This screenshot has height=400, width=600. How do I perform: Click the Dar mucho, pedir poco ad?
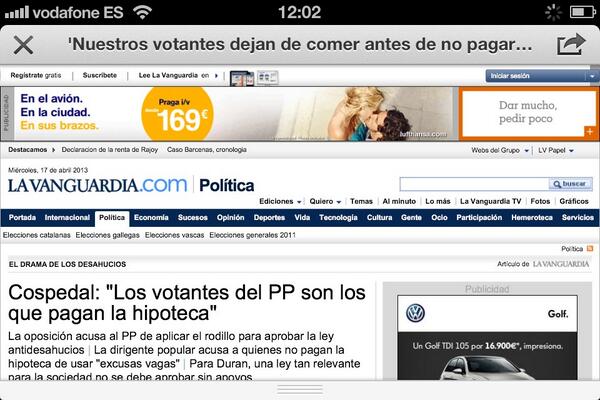coord(528,113)
